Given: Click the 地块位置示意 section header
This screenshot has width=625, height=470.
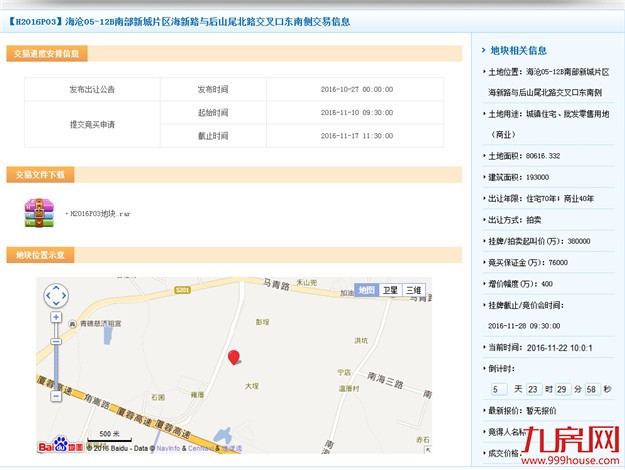Looking at the screenshot, I should pos(40,255).
